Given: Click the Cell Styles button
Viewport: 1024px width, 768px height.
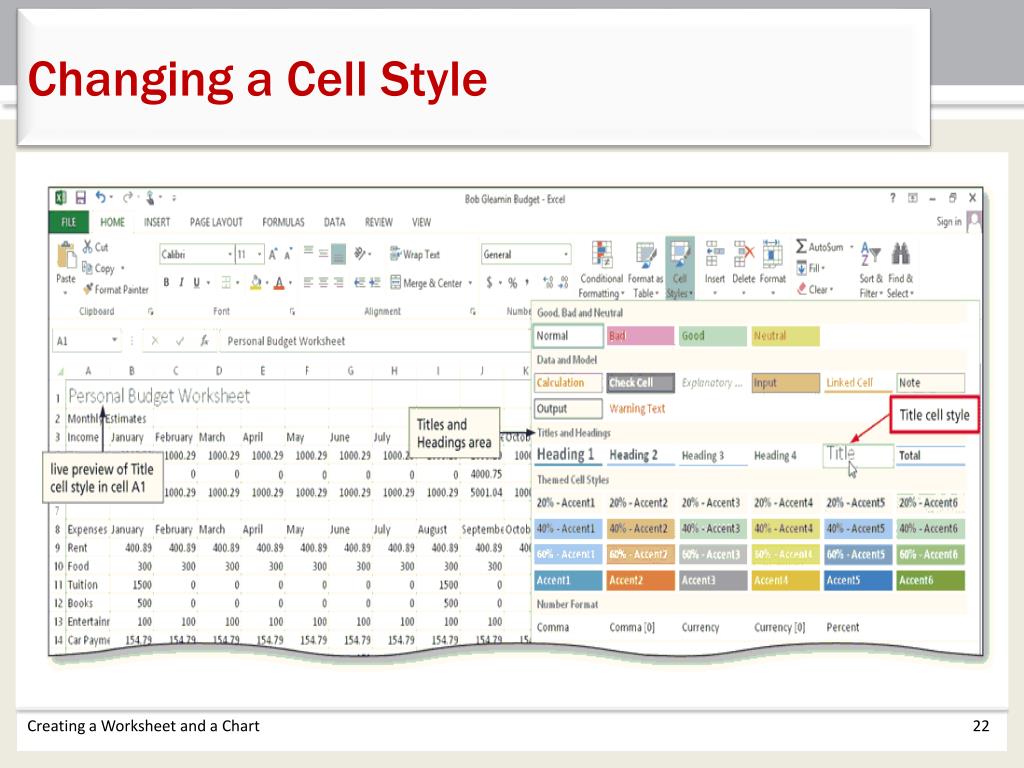Looking at the screenshot, I should 680,269.
